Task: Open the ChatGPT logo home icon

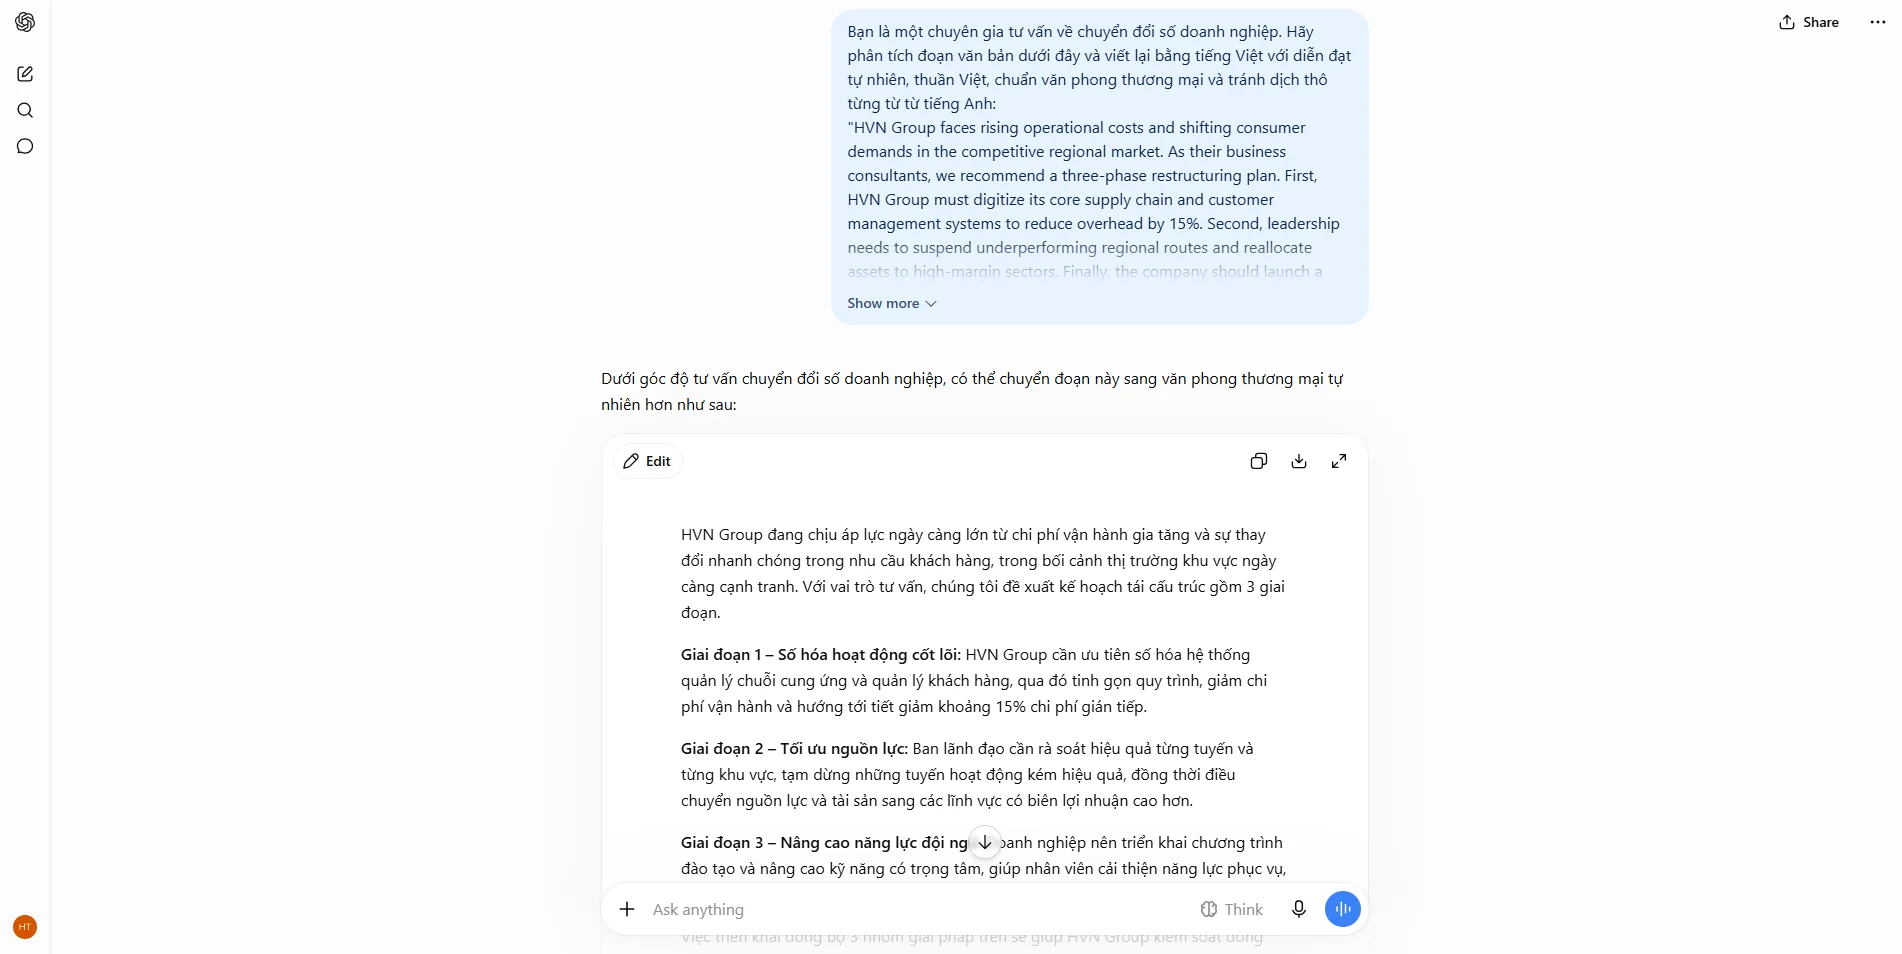Action: coord(25,22)
